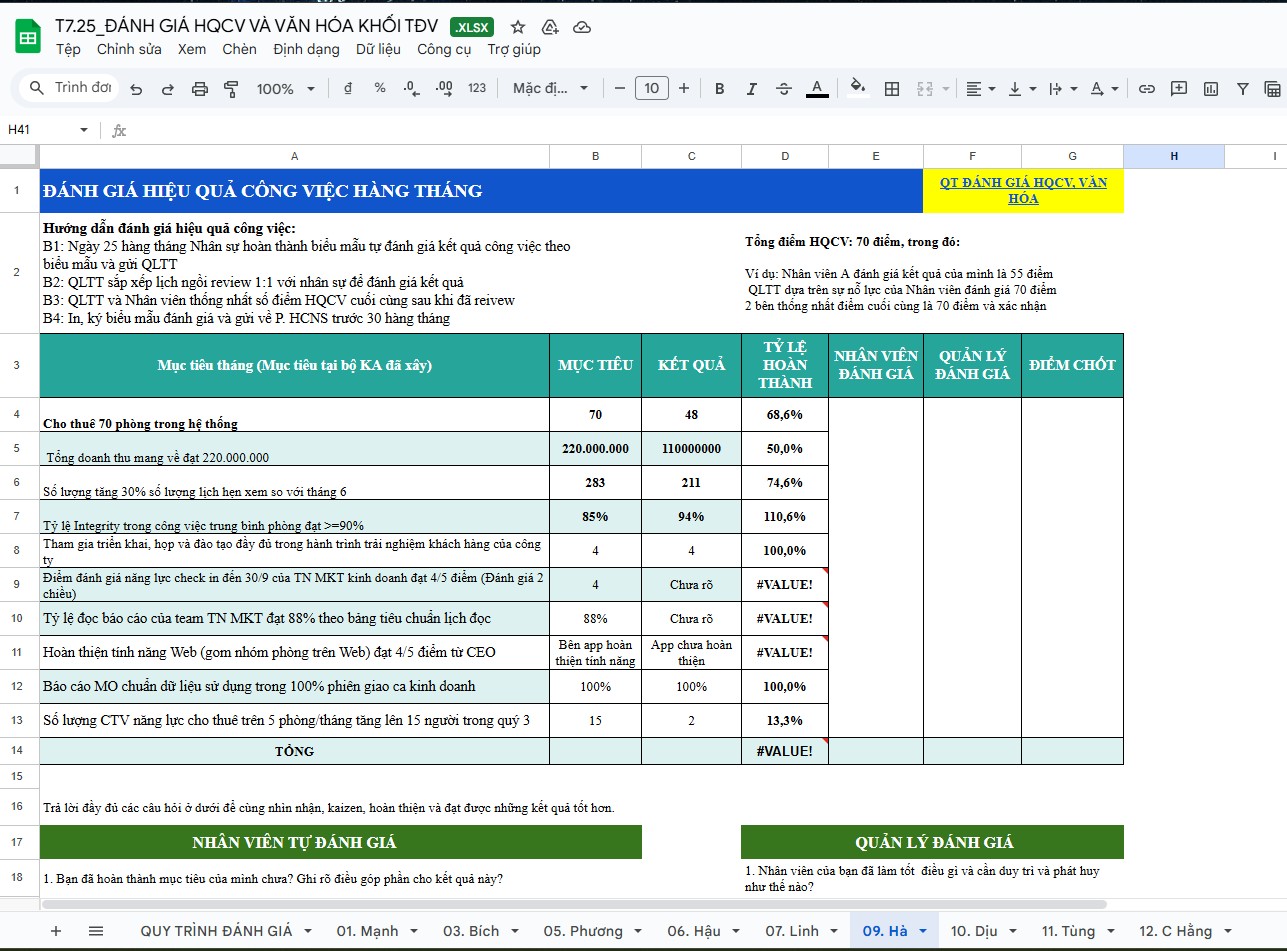Click the undo arrow icon
The width and height of the screenshot is (1287, 951).
point(136,89)
